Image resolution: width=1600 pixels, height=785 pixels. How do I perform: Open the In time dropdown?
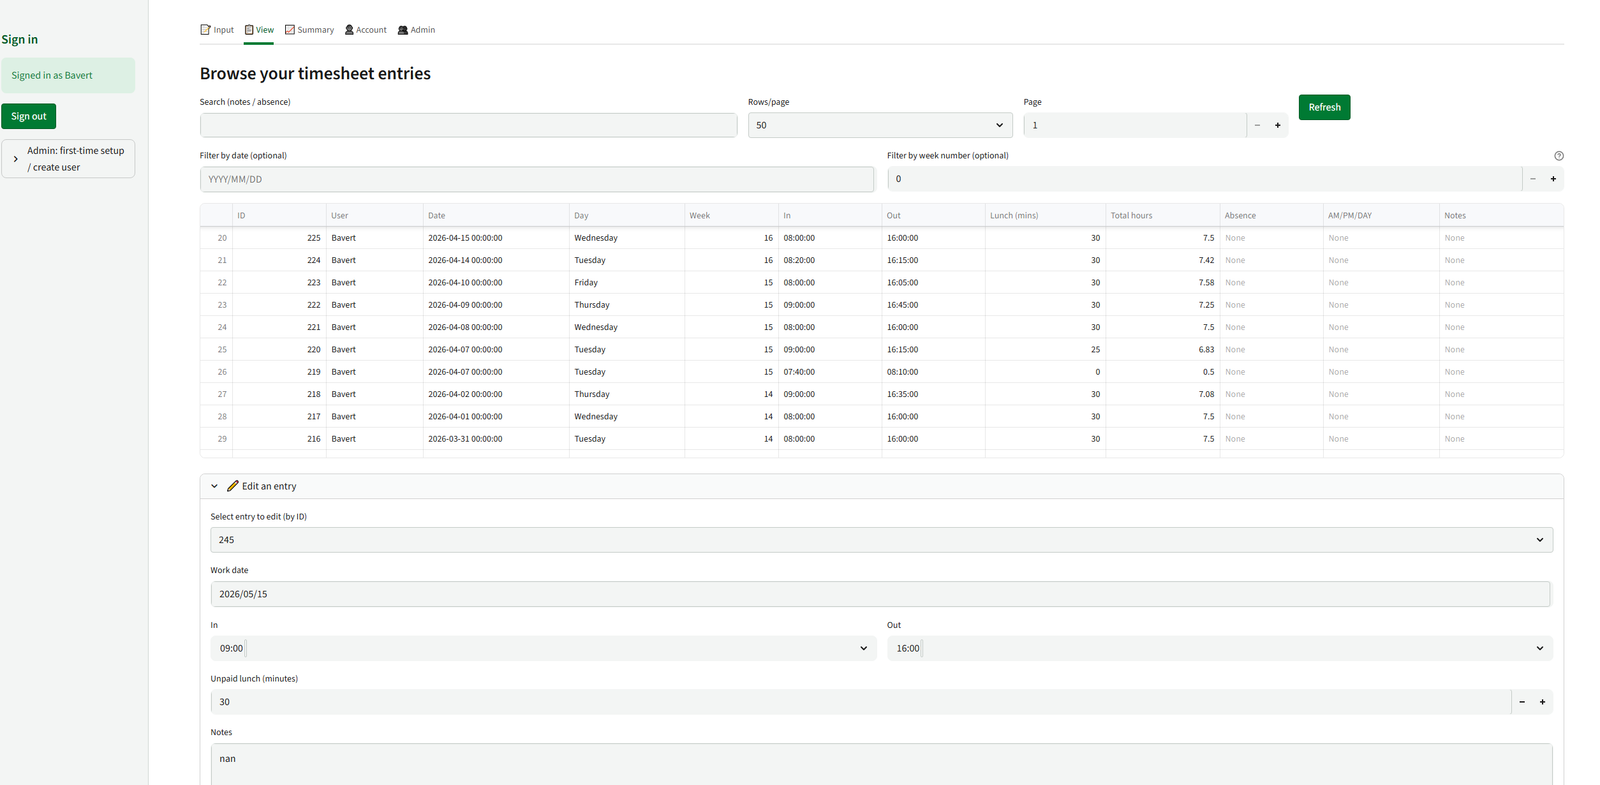coord(543,648)
